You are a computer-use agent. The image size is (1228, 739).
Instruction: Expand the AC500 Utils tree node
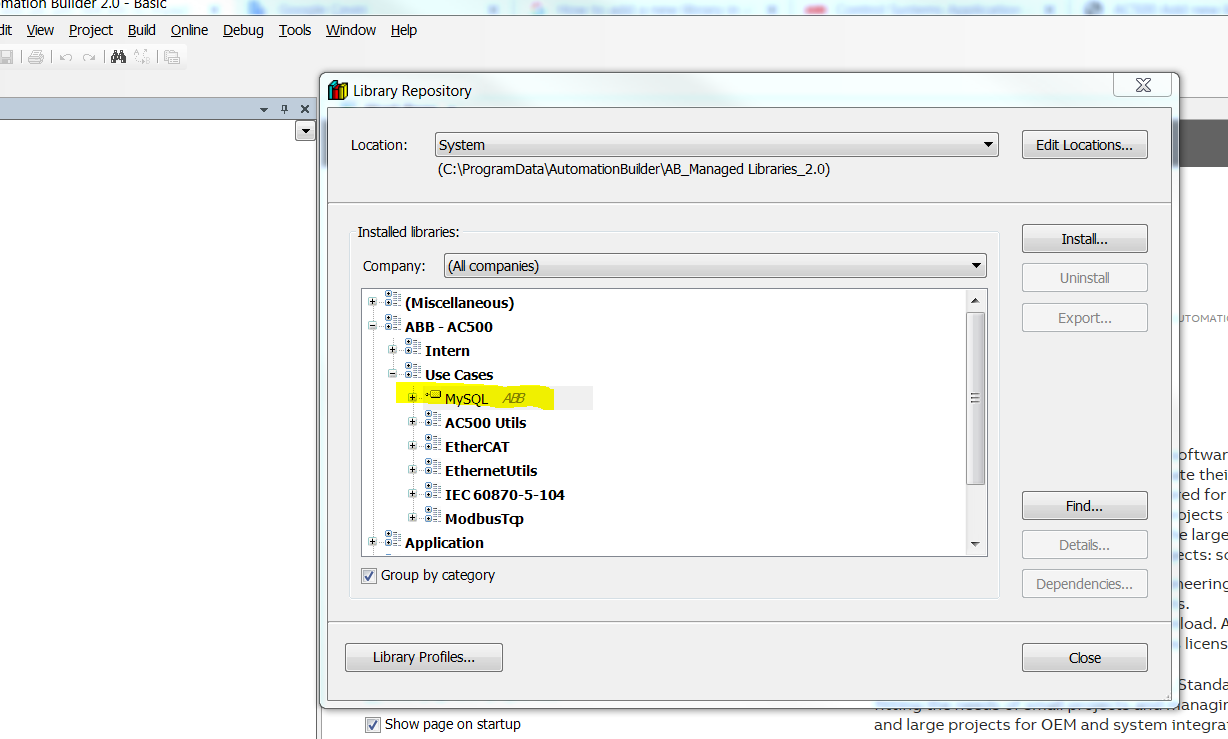(412, 422)
